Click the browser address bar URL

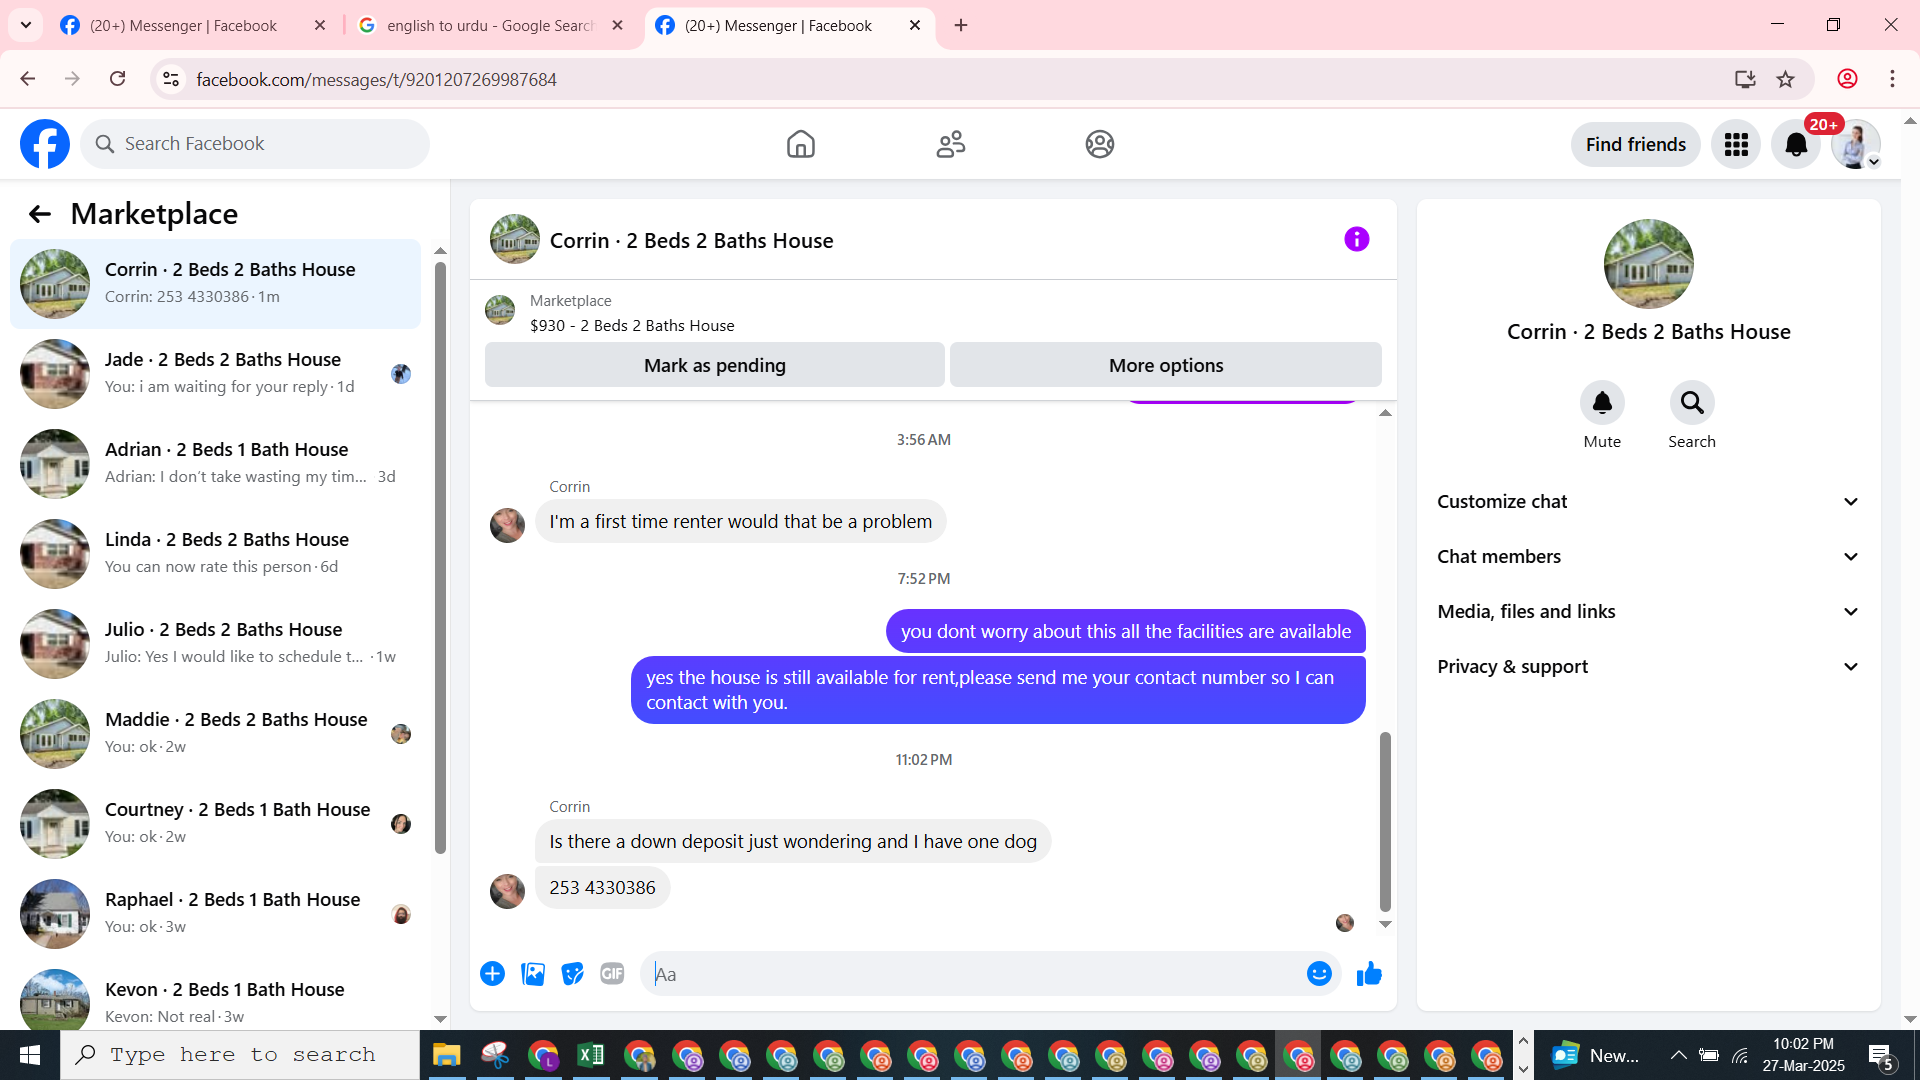[376, 79]
